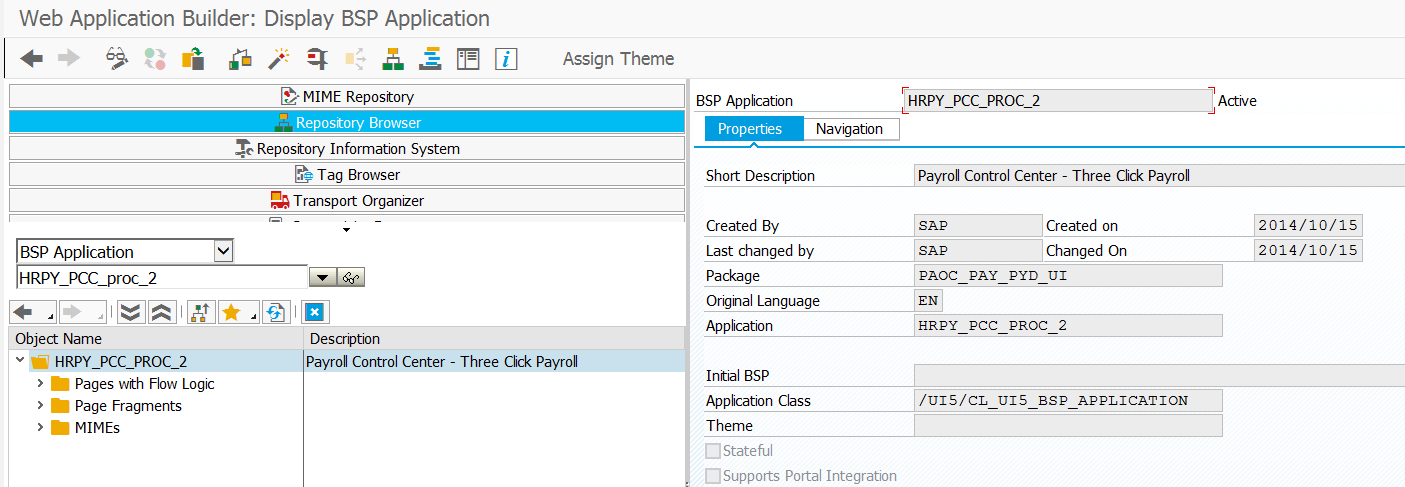Switch to the Navigation tab
The height and width of the screenshot is (487, 1405).
[x=849, y=129]
